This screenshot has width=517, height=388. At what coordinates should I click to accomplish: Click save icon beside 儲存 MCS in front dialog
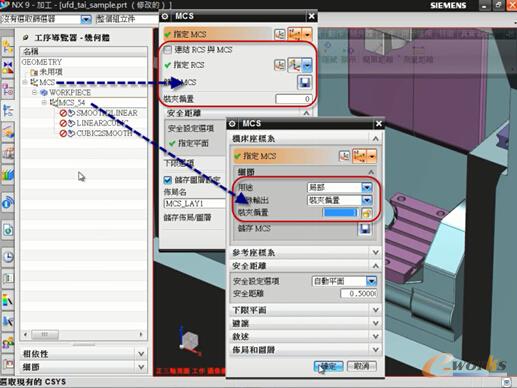coord(364,229)
